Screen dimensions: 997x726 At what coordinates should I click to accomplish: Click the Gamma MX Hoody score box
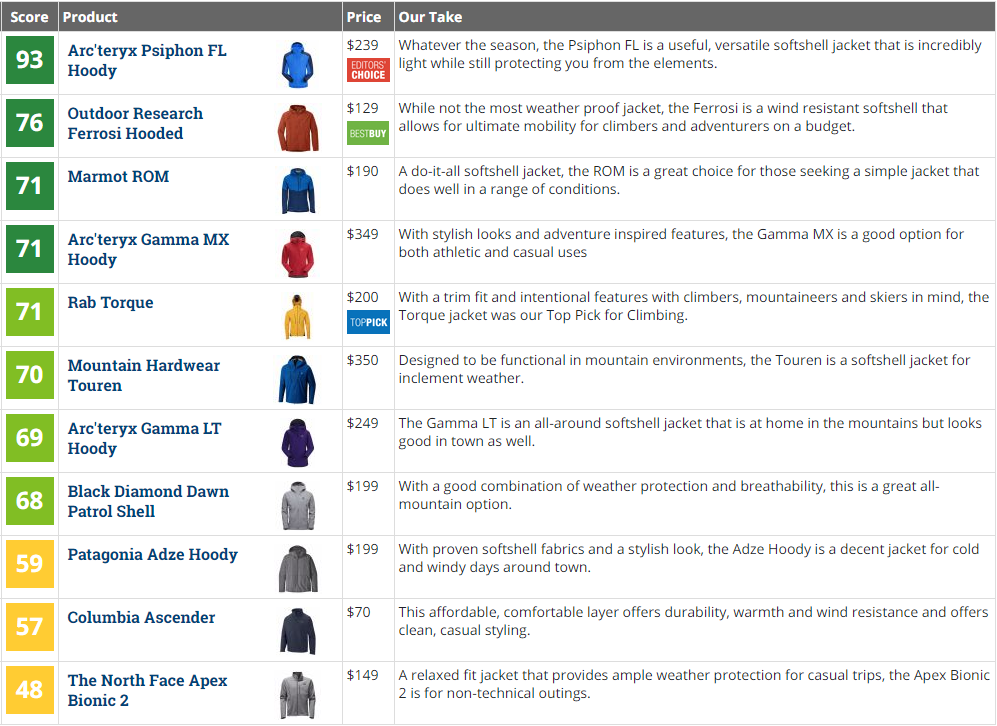pos(30,249)
